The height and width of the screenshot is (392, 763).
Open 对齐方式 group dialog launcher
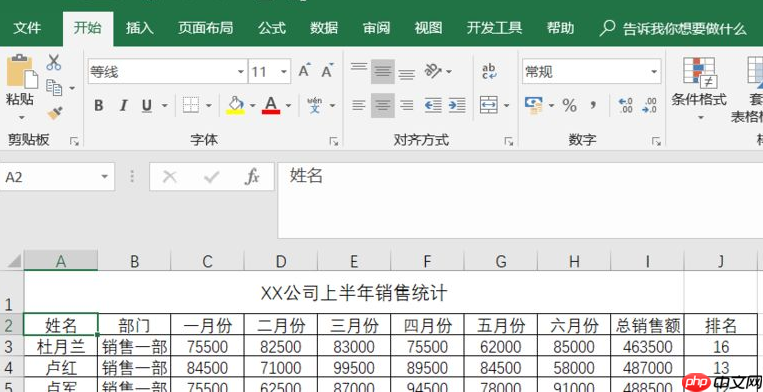[x=509, y=142]
